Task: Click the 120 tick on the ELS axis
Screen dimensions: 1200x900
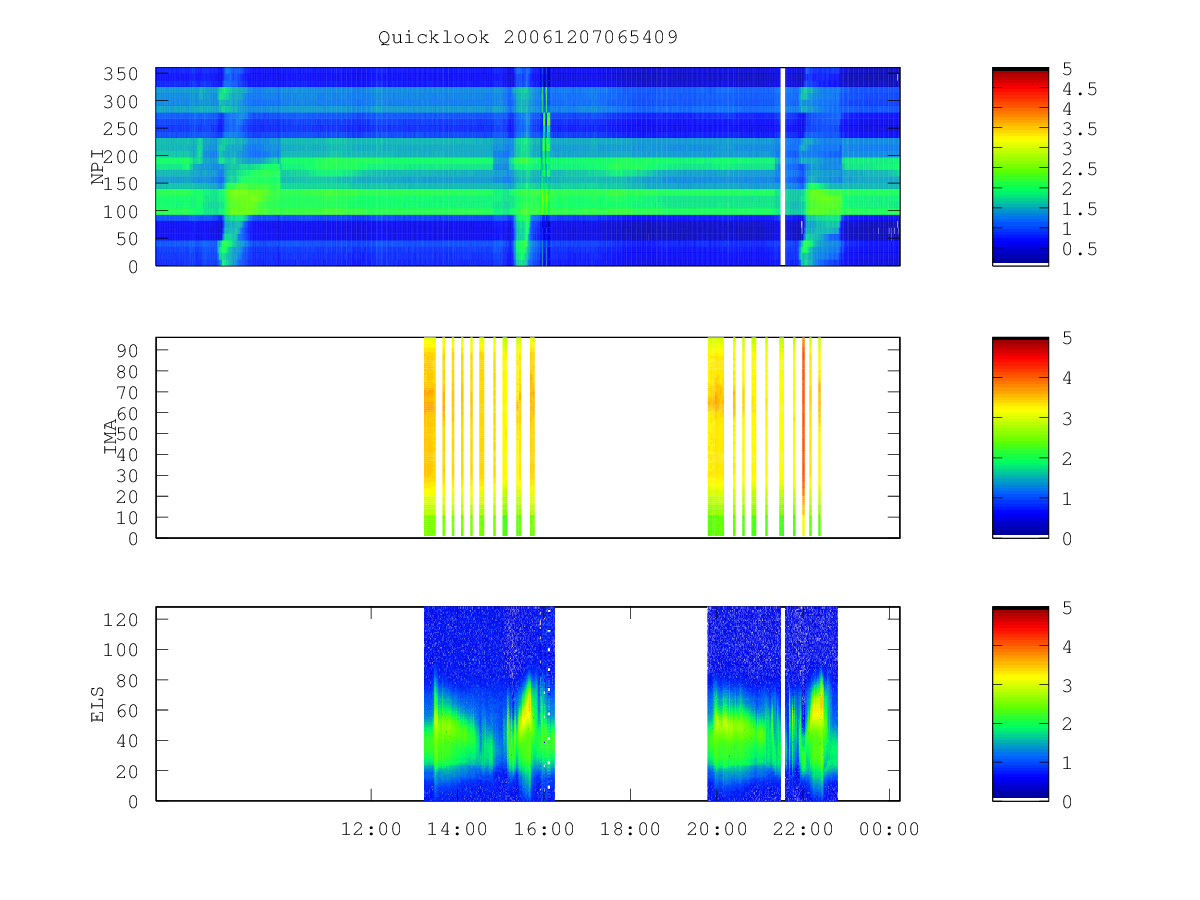Action: 123,619
